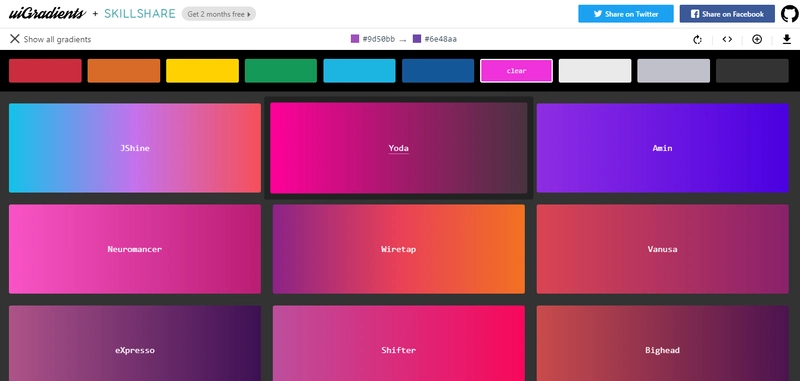Click Show all gradients text
Screen dimensions: 800x381
57,39
